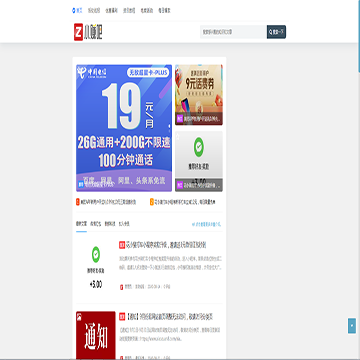Focus the search input field in the header
Screen dimensions: 360x360
tap(233, 32)
